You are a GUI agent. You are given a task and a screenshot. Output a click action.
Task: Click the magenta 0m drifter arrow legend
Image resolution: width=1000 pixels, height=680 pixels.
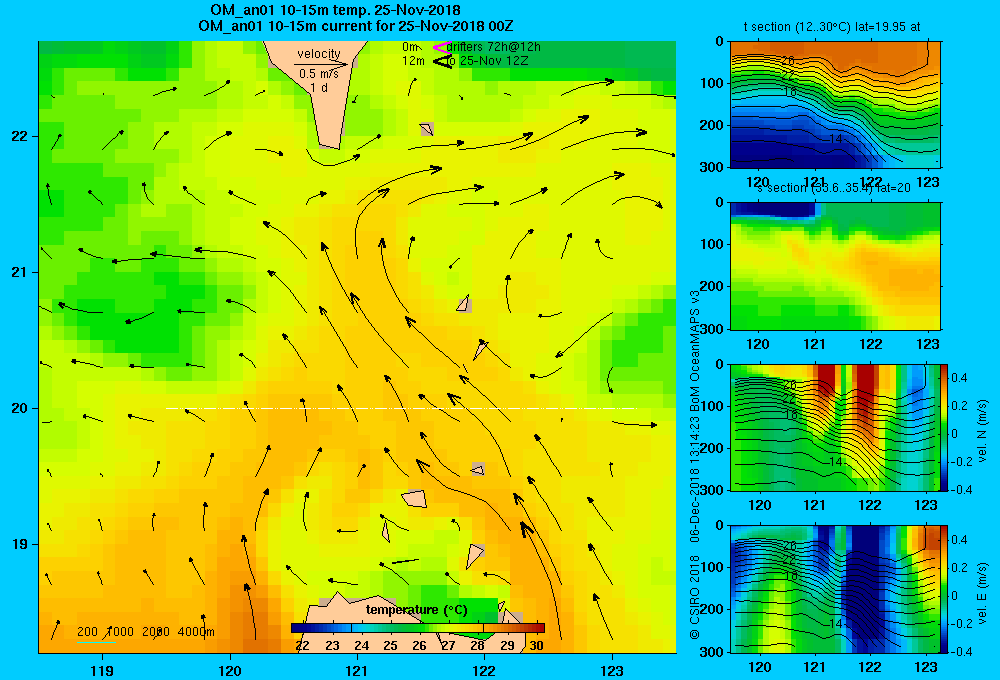point(441,47)
